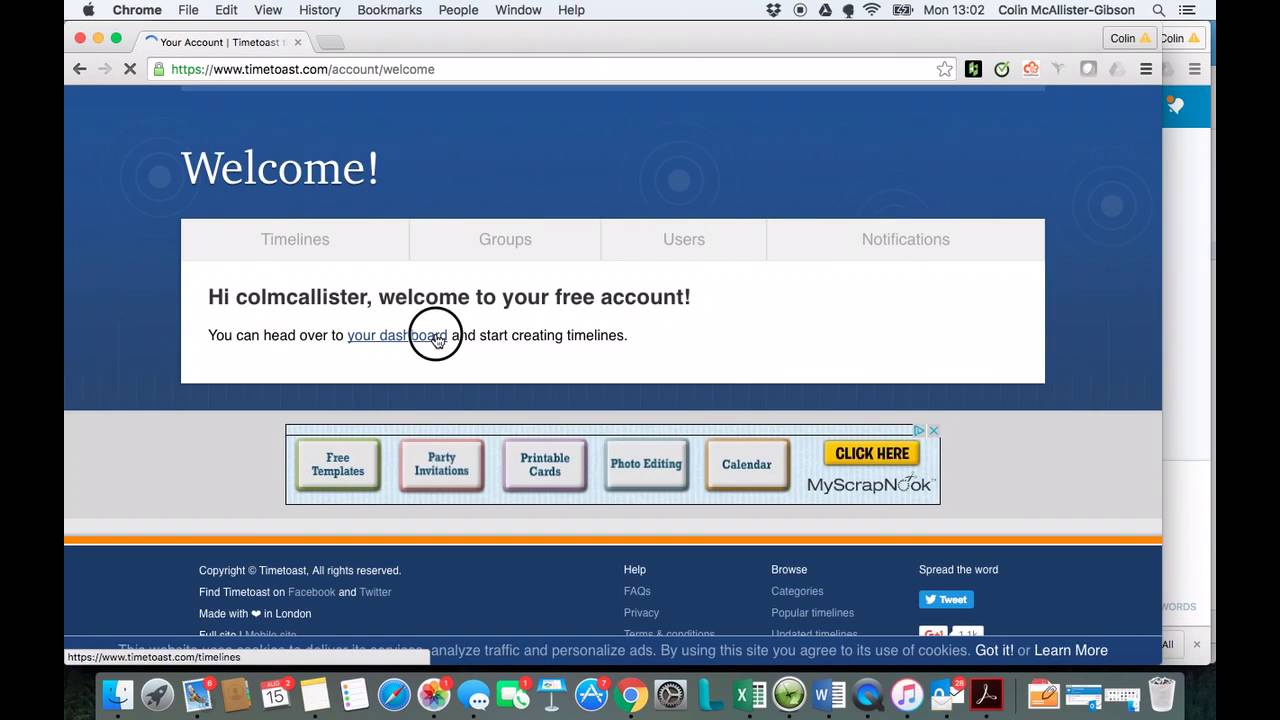
Task: Open the Calendar app in the Dock
Action: 276,694
